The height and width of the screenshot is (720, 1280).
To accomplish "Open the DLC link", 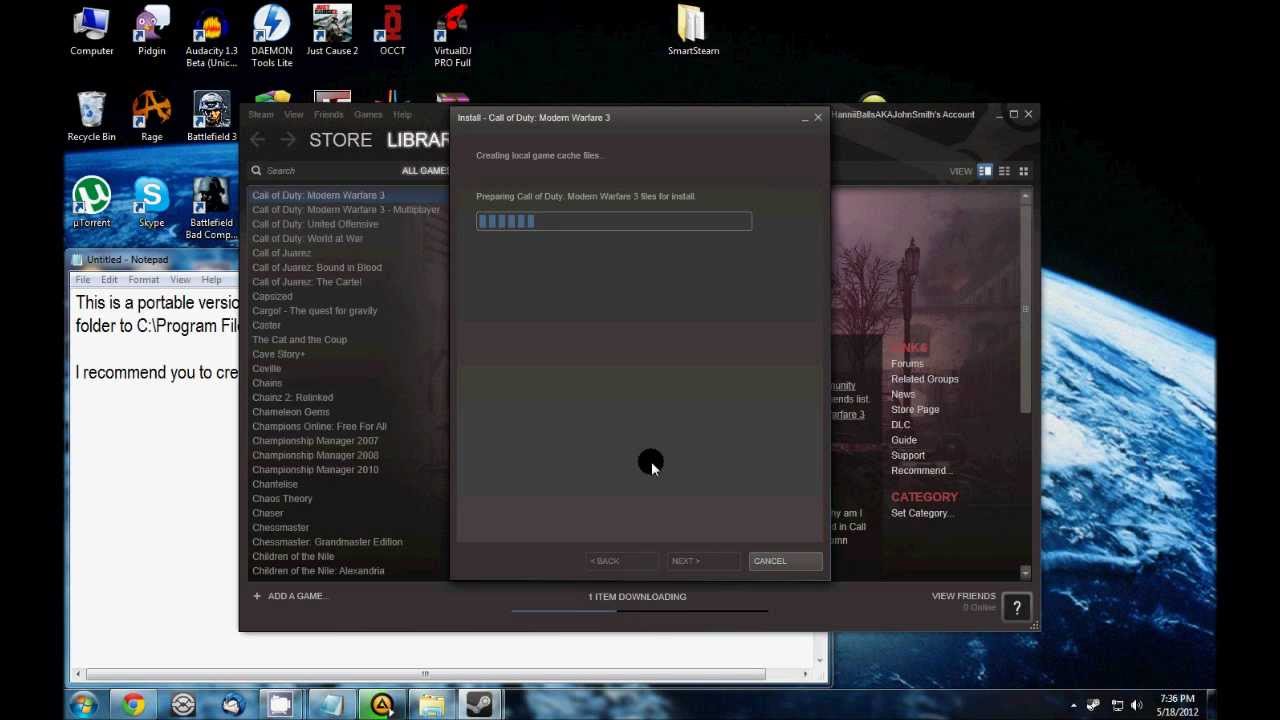I will pos(900,425).
